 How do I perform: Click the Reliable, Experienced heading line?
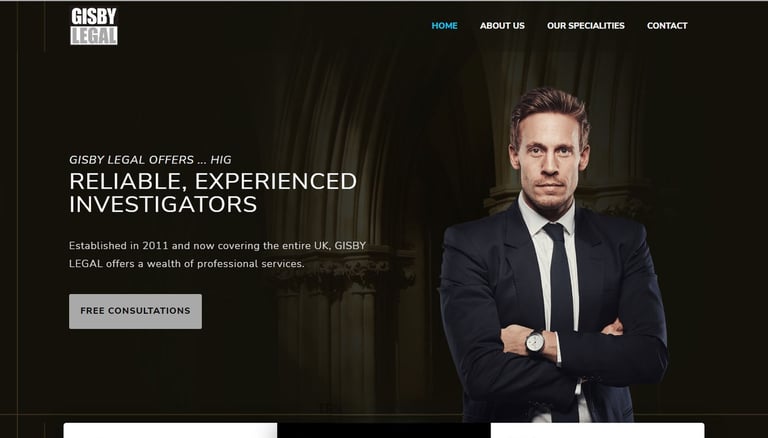[213, 181]
